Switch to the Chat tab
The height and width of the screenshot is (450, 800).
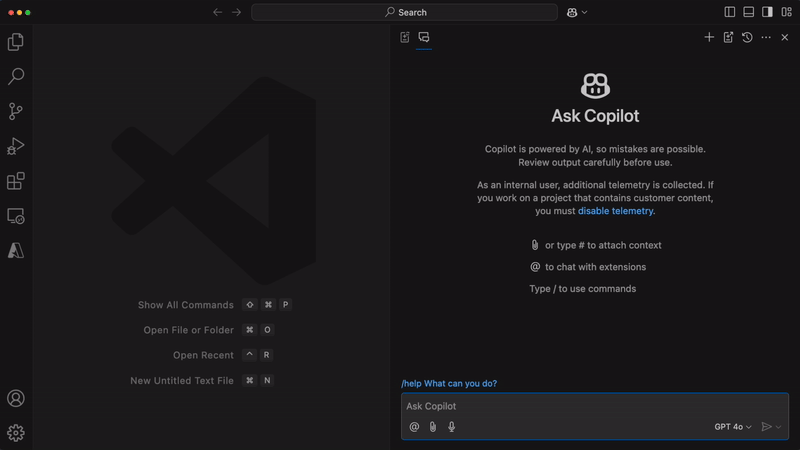tap(424, 37)
